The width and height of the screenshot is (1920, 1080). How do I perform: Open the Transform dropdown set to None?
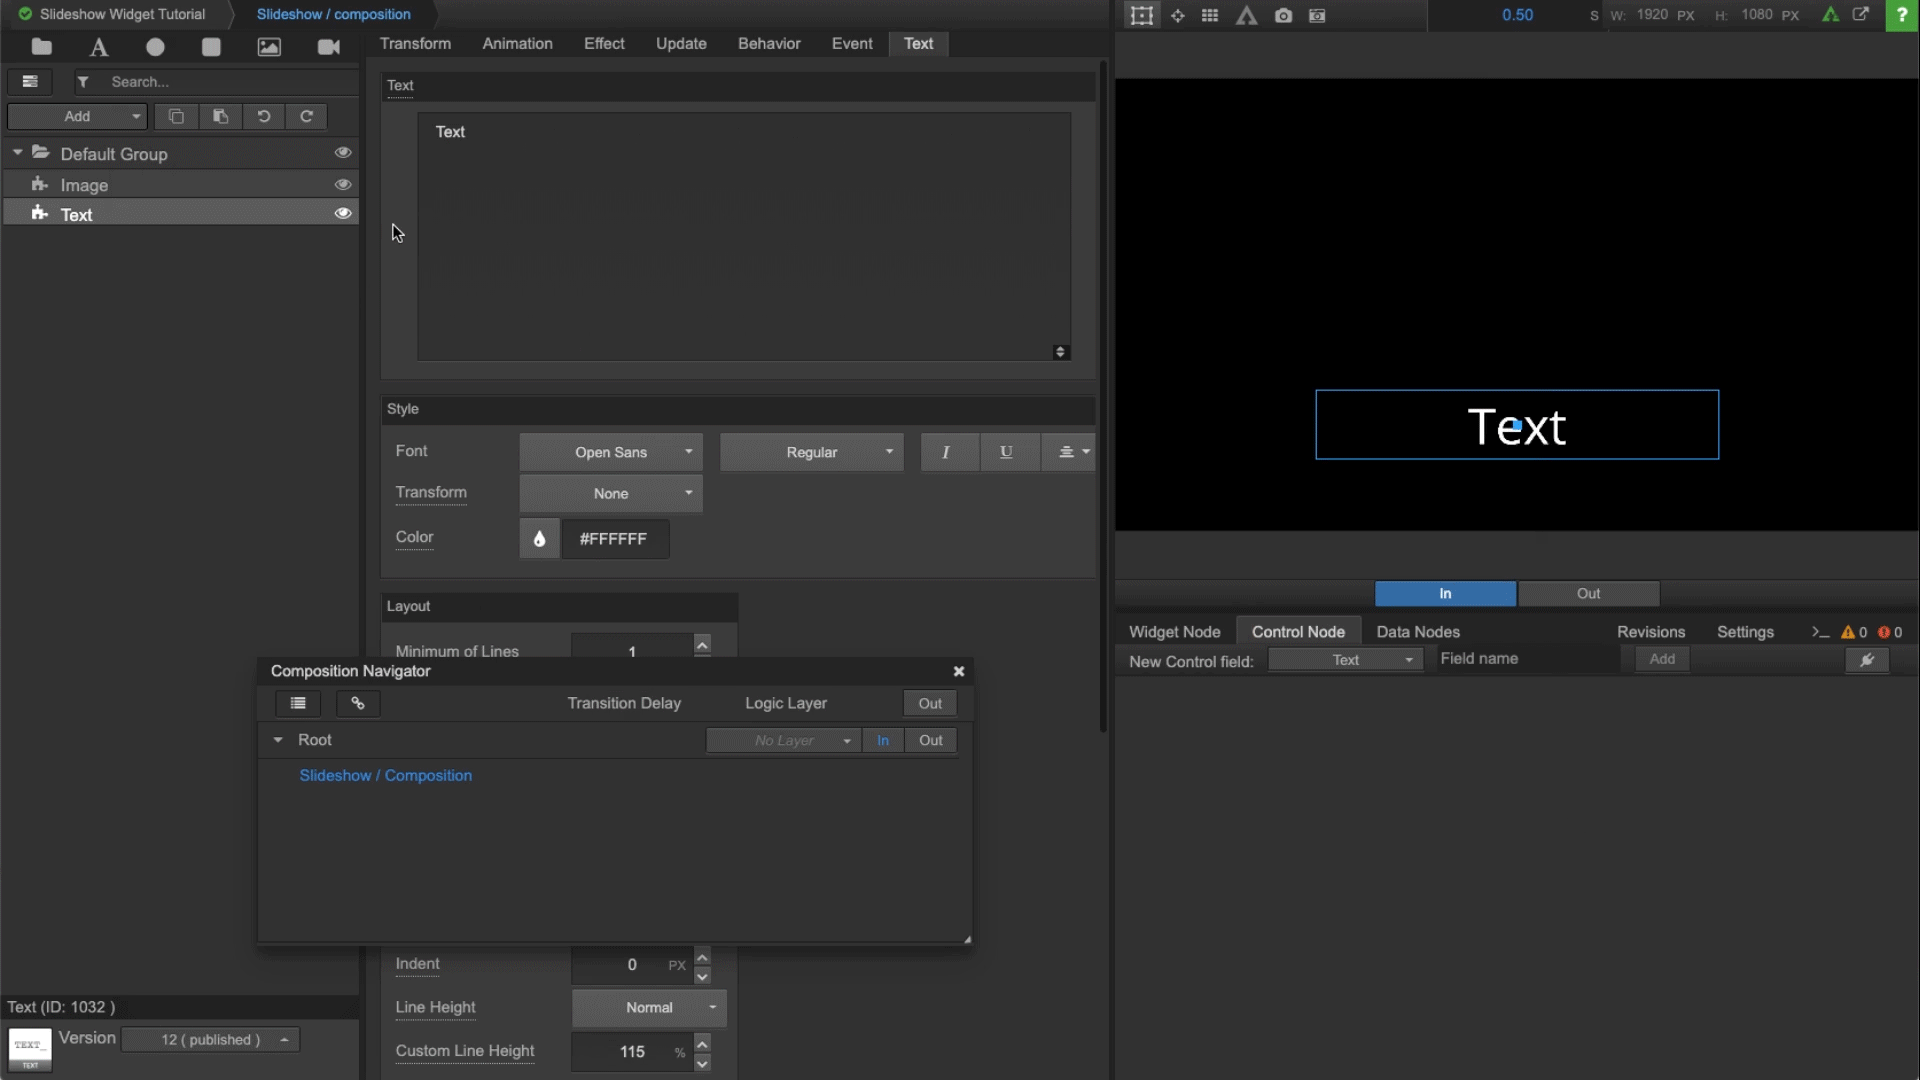coord(611,493)
